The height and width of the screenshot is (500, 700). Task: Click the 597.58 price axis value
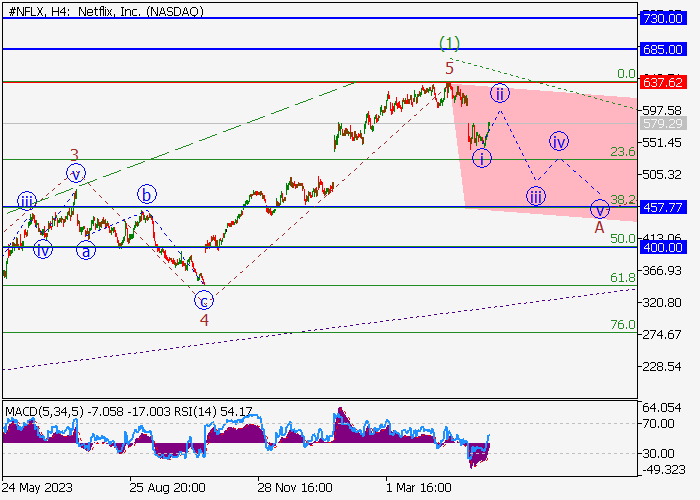(662, 110)
